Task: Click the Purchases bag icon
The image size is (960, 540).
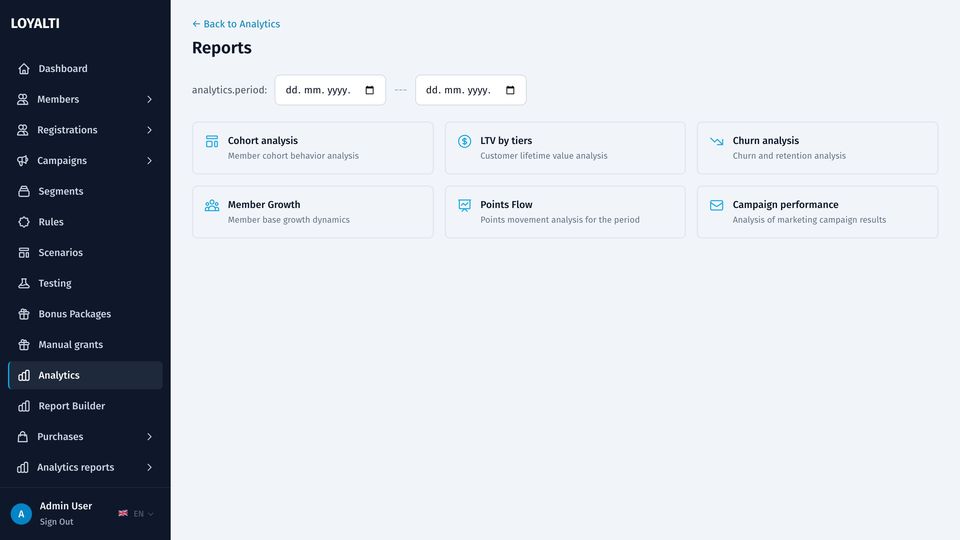Action: point(23,437)
